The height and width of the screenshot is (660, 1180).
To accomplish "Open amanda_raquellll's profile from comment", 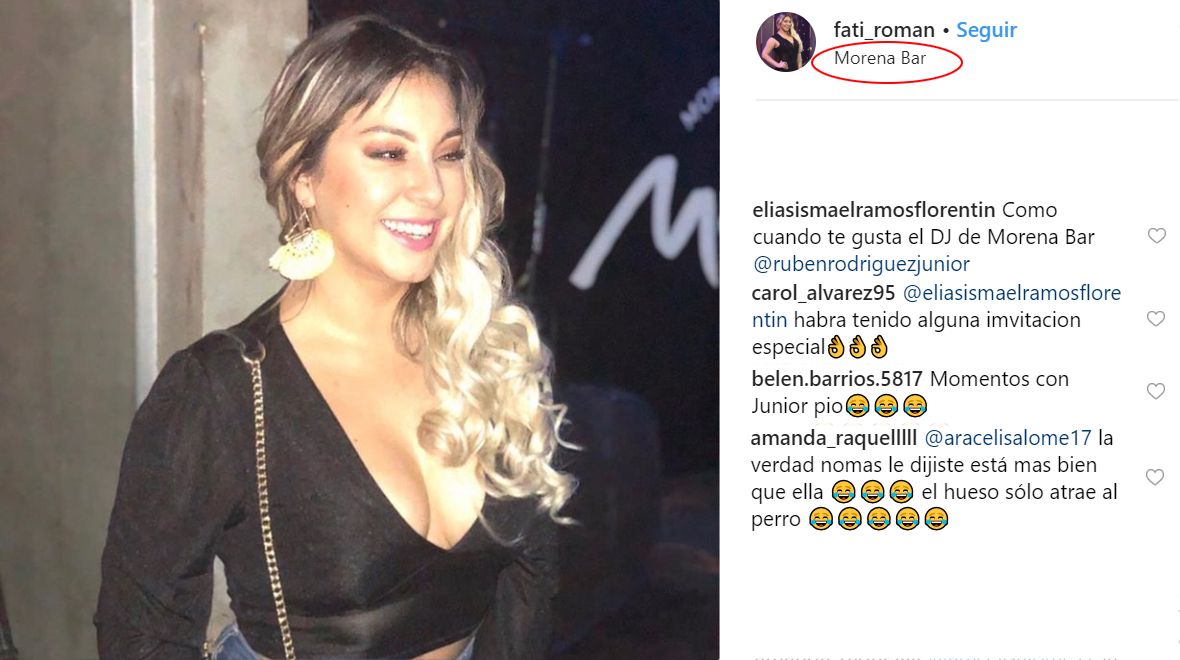I will click(834, 438).
